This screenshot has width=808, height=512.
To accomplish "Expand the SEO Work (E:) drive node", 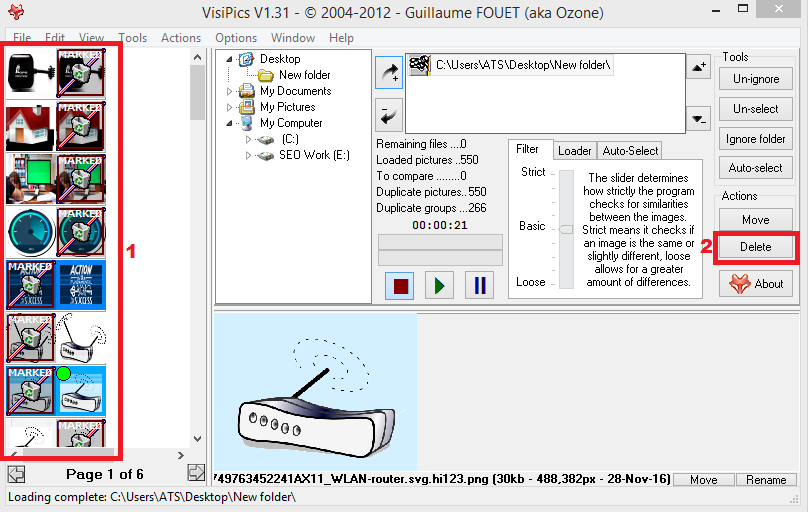I will coord(250,155).
